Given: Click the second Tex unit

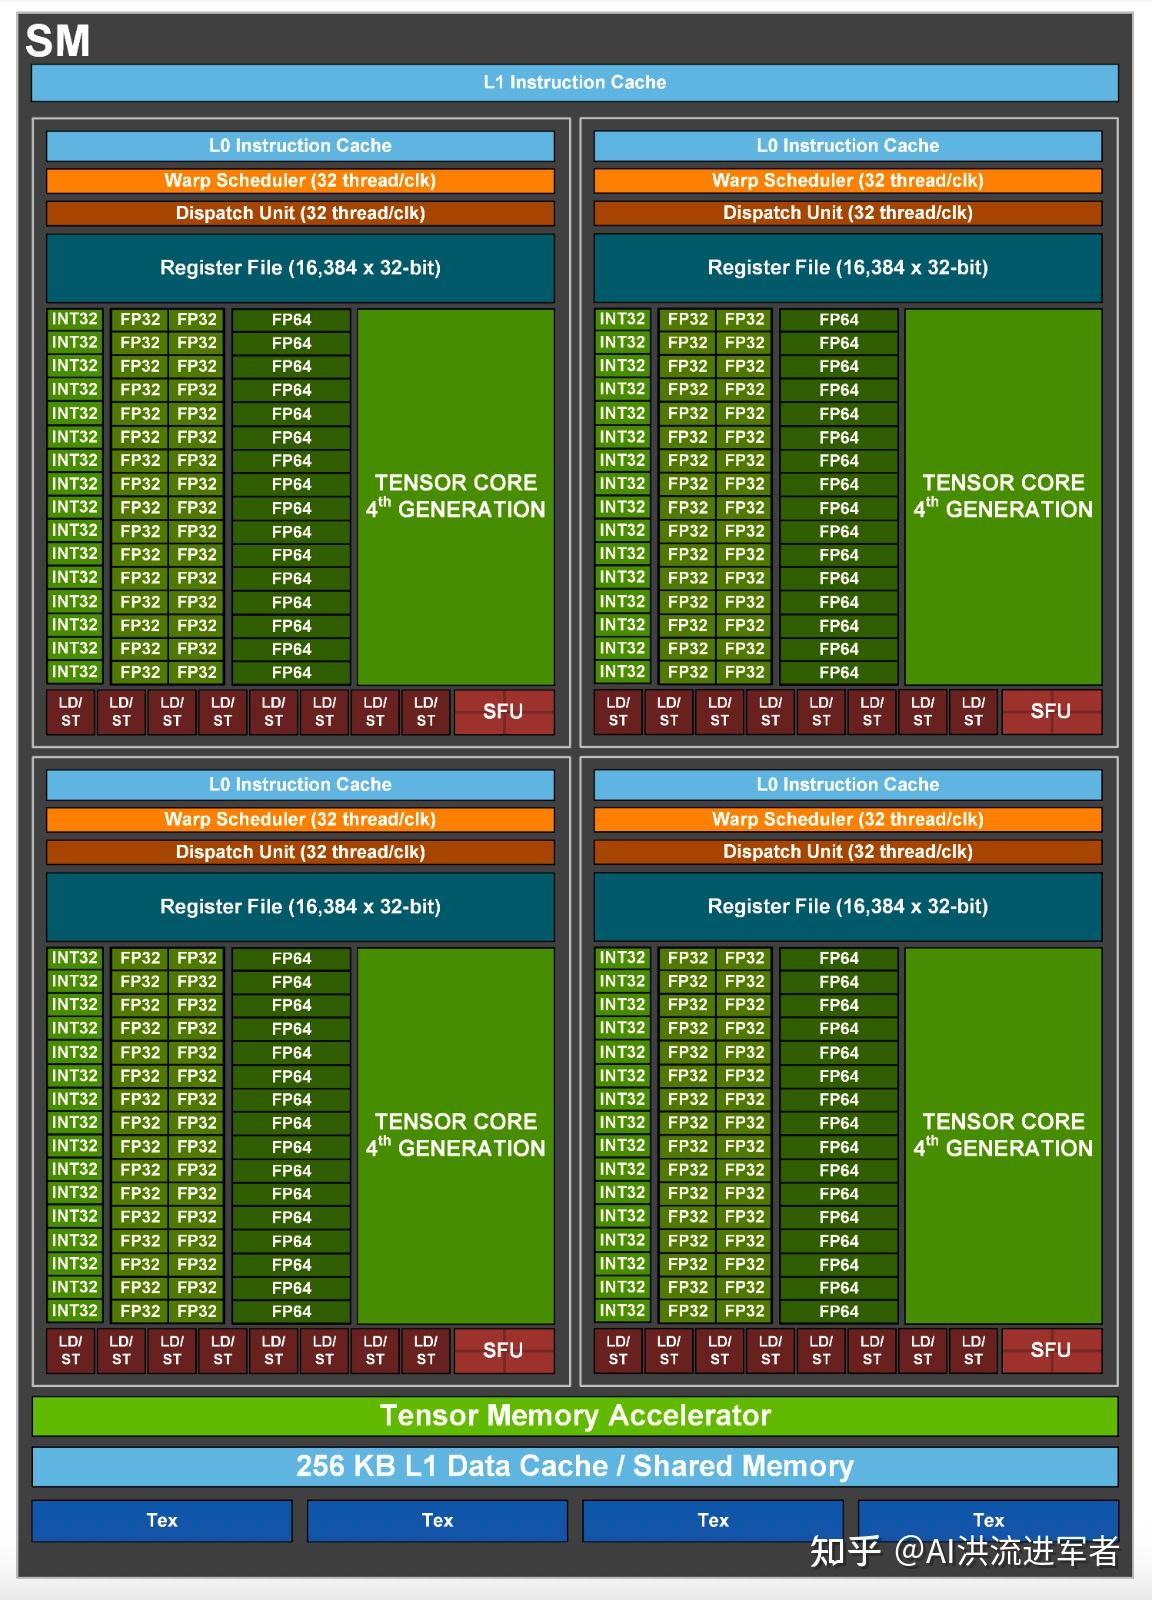Looking at the screenshot, I should (437, 1520).
